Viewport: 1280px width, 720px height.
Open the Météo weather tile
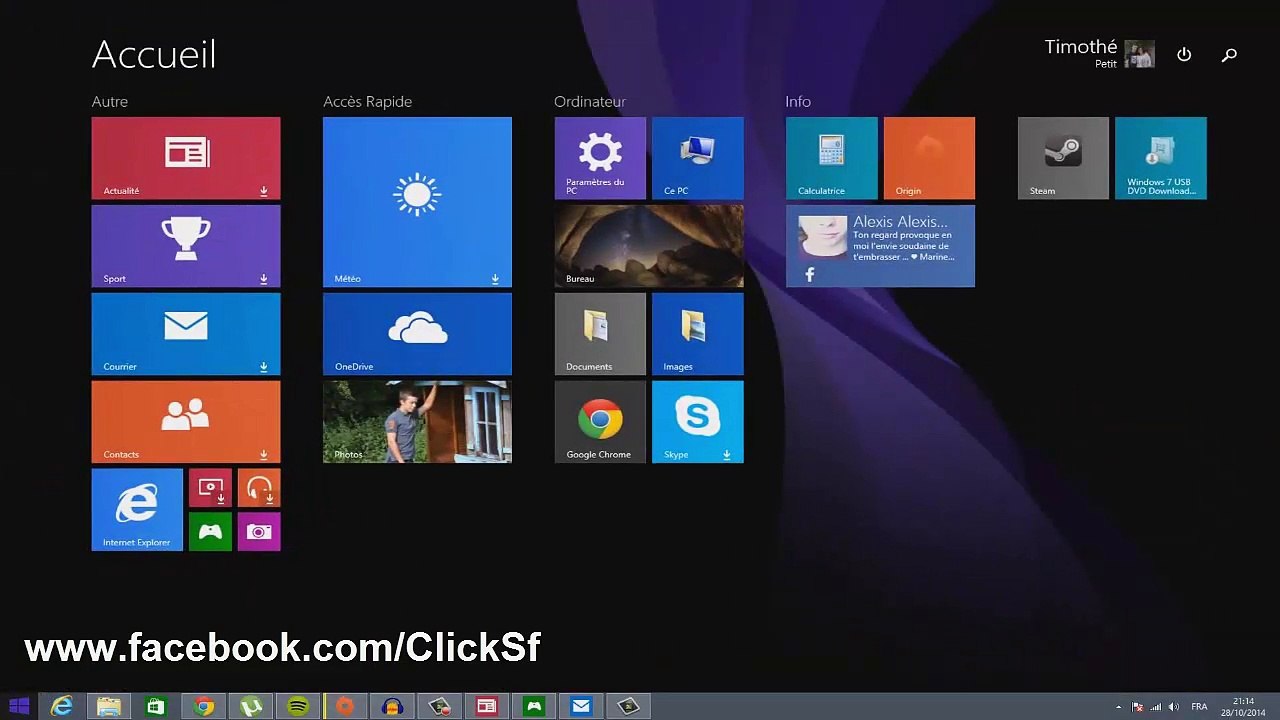[417, 202]
